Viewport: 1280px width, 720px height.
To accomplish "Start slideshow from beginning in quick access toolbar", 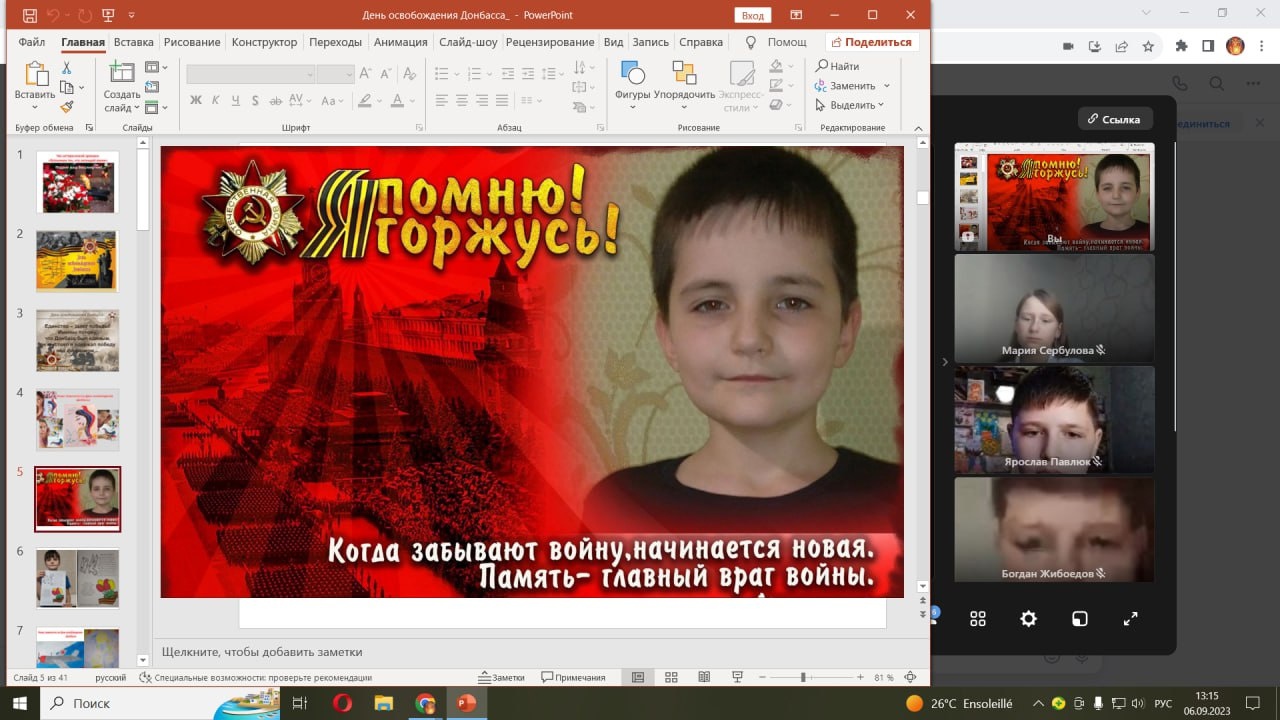I will click(109, 15).
